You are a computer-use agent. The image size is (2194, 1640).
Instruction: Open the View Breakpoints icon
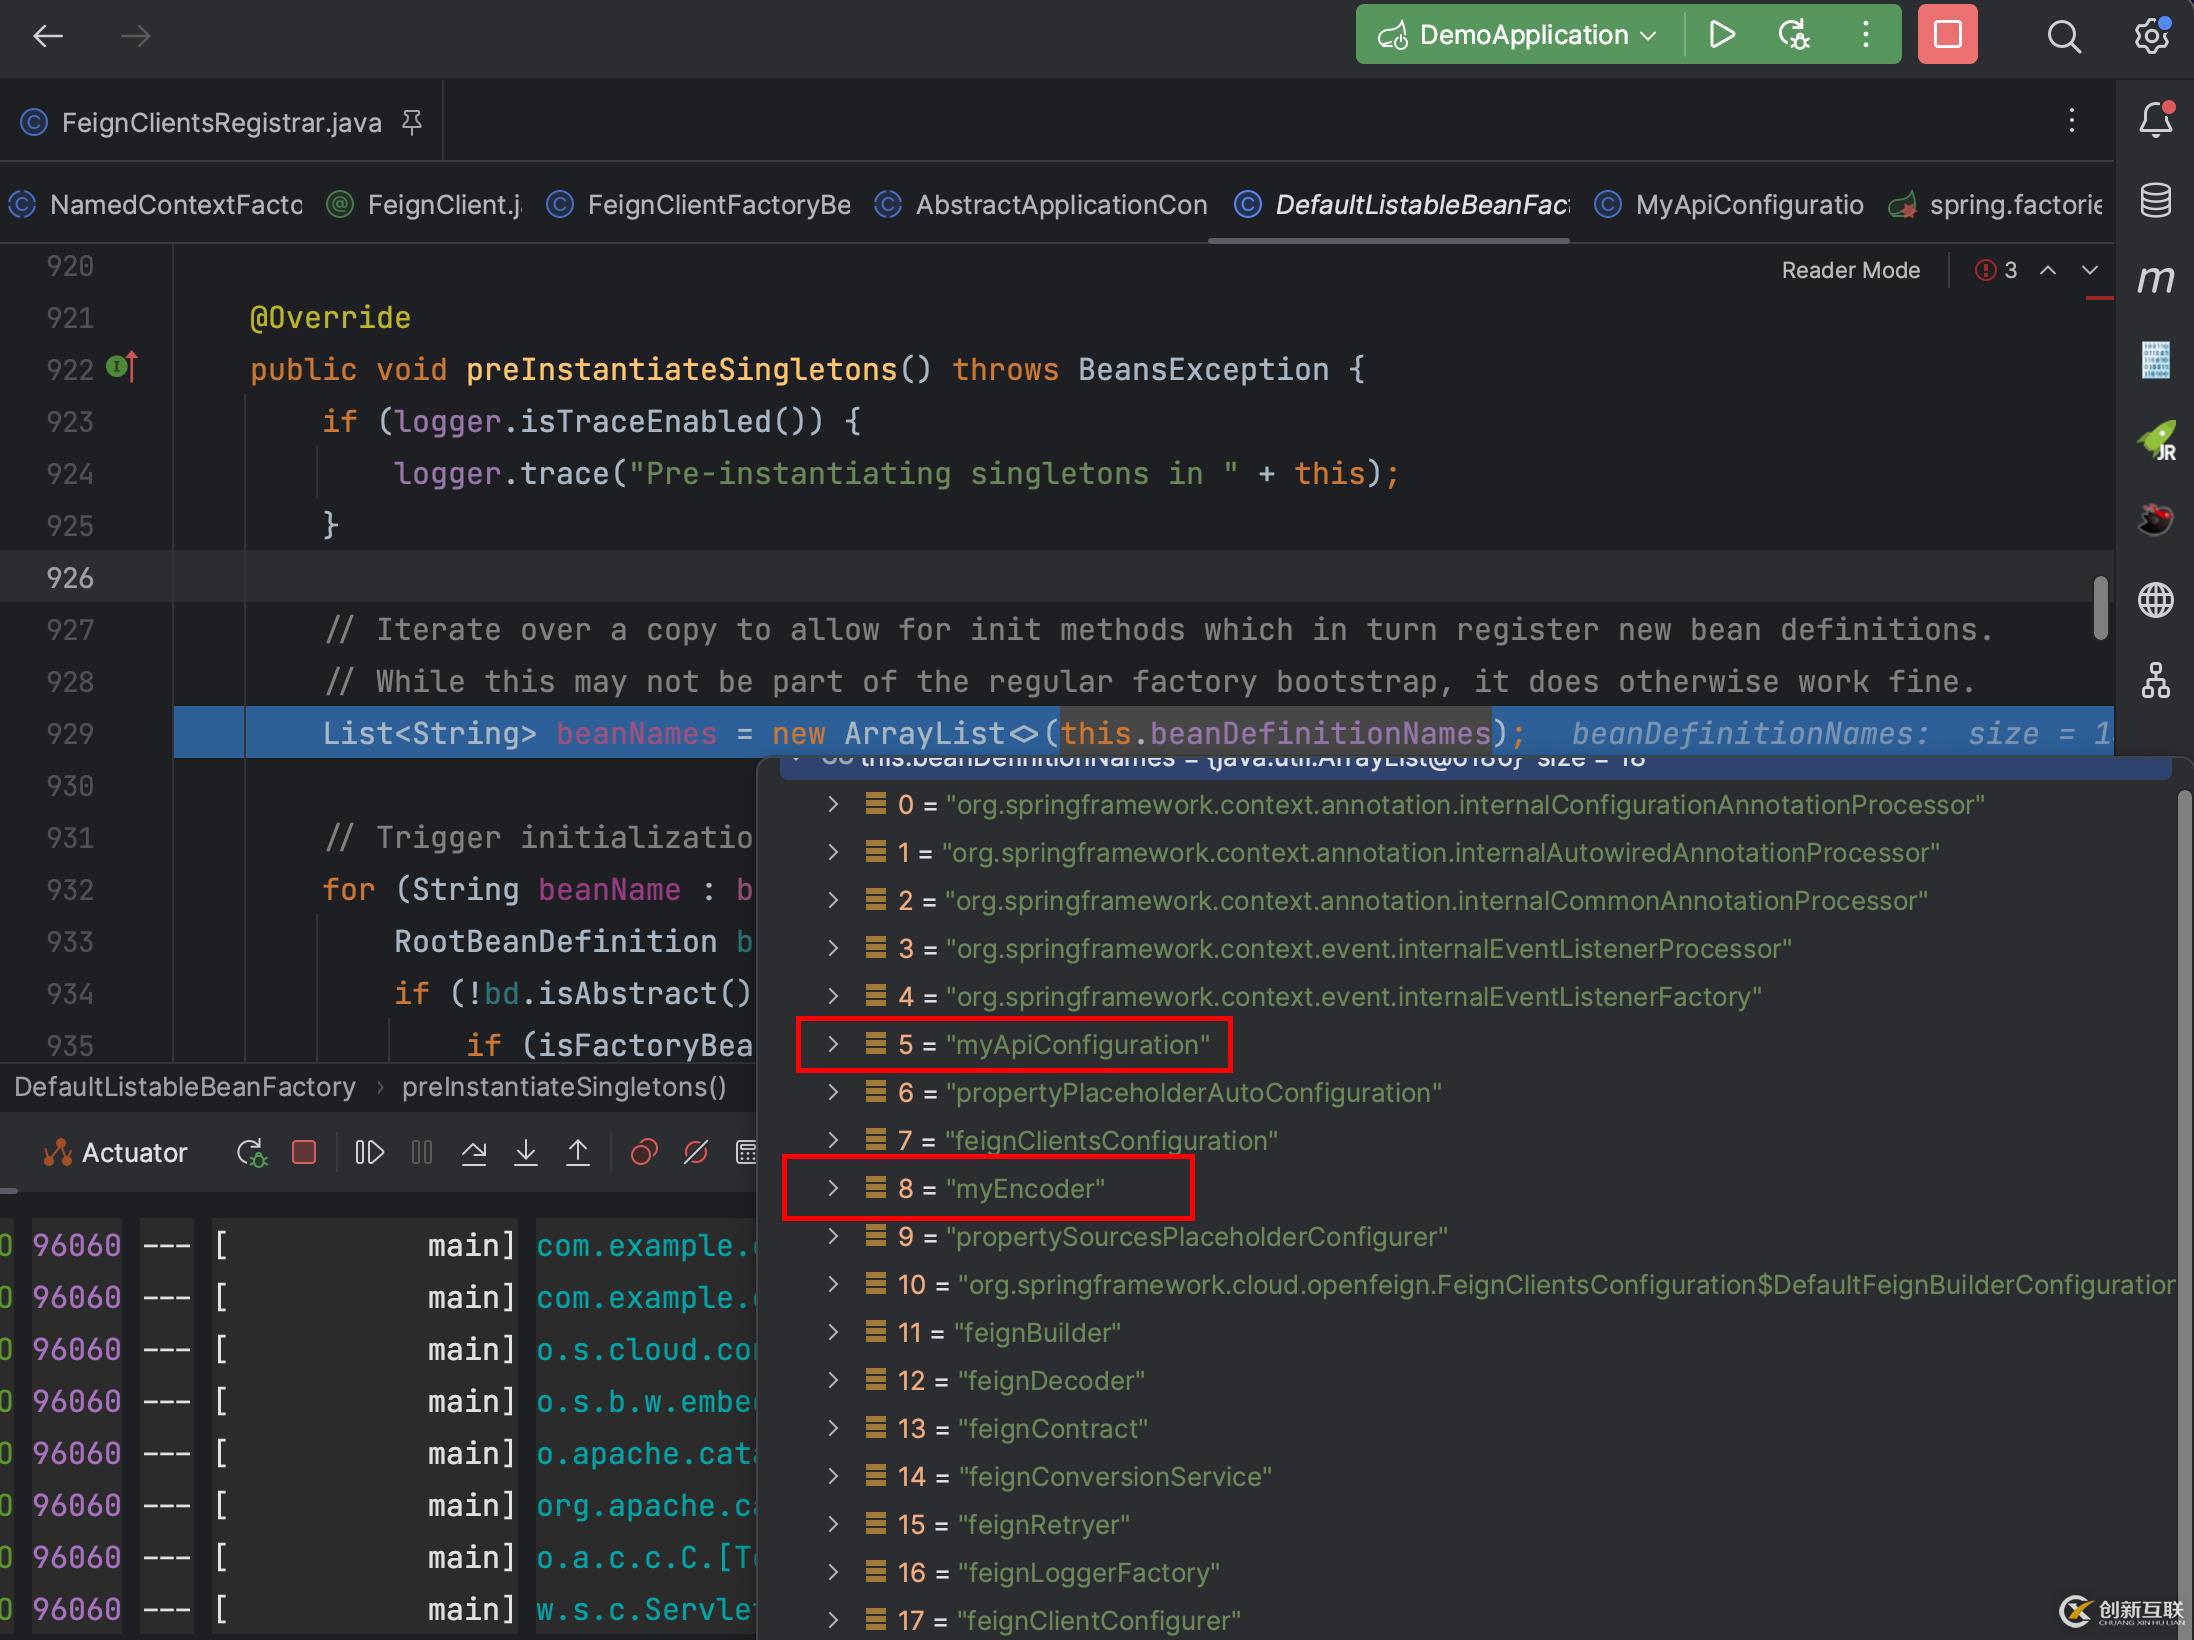click(644, 1153)
